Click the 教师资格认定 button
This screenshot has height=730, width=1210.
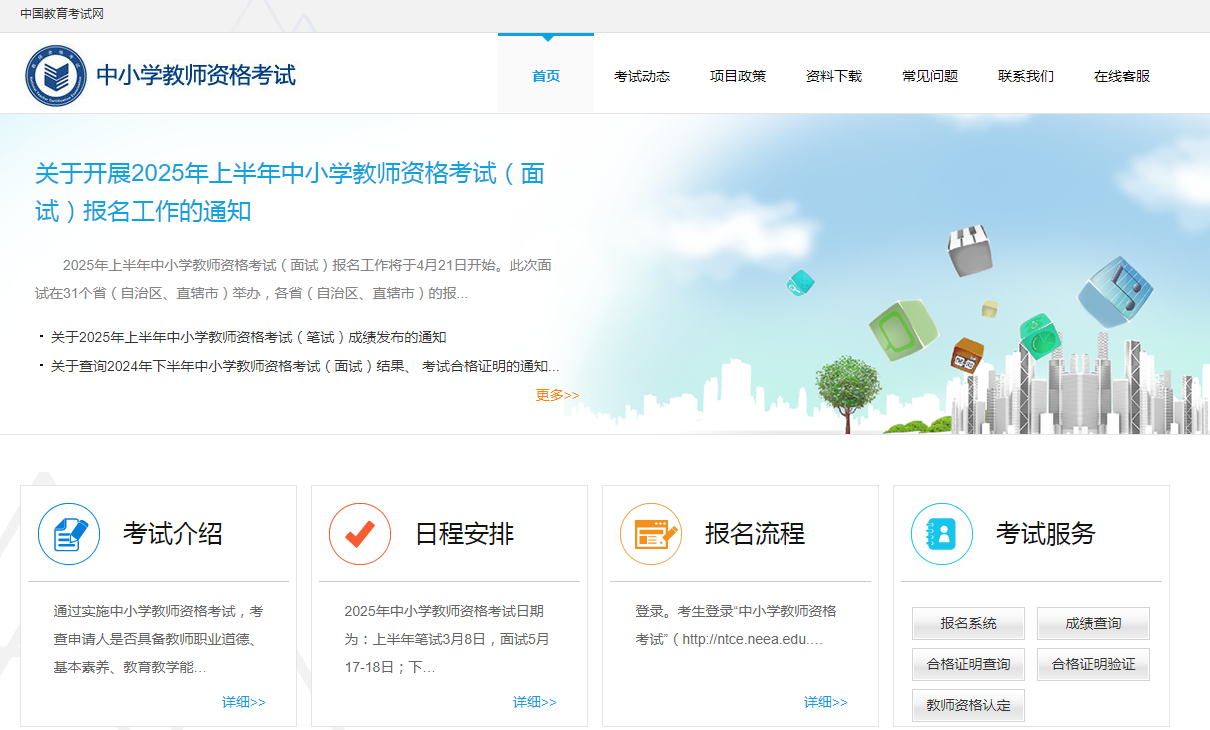click(968, 705)
